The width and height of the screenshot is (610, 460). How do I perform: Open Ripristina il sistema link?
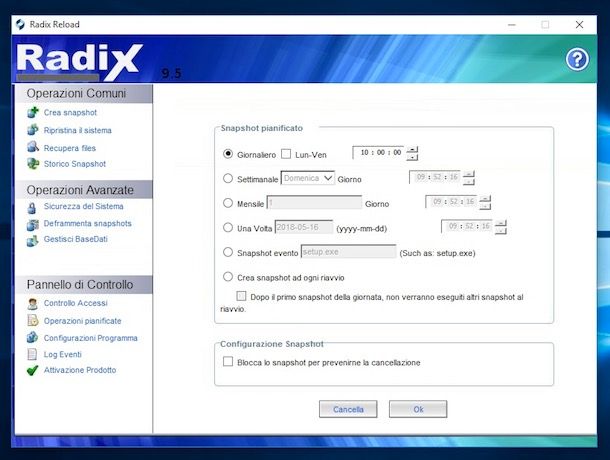78,130
